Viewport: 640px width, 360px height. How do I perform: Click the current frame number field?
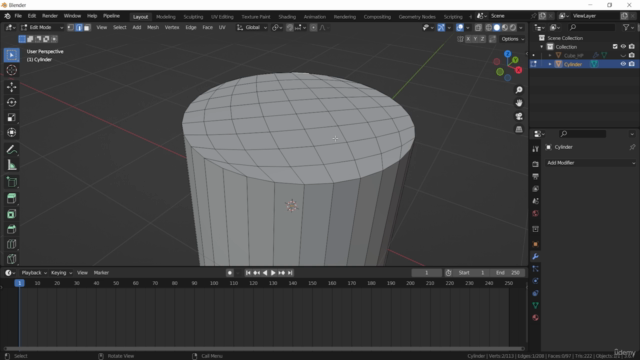click(427, 273)
